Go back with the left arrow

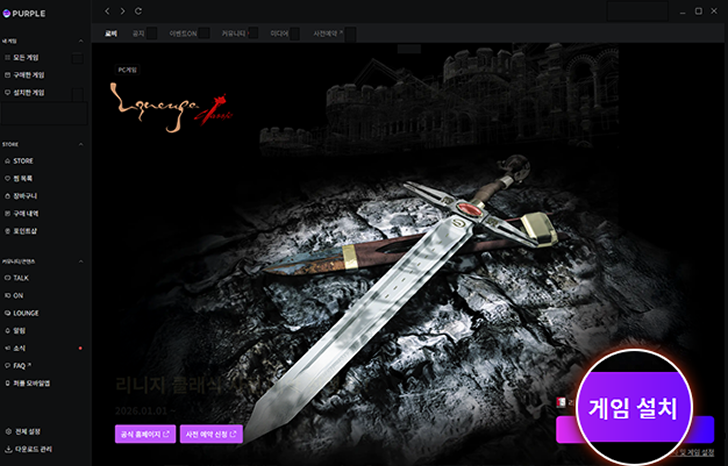(107, 11)
